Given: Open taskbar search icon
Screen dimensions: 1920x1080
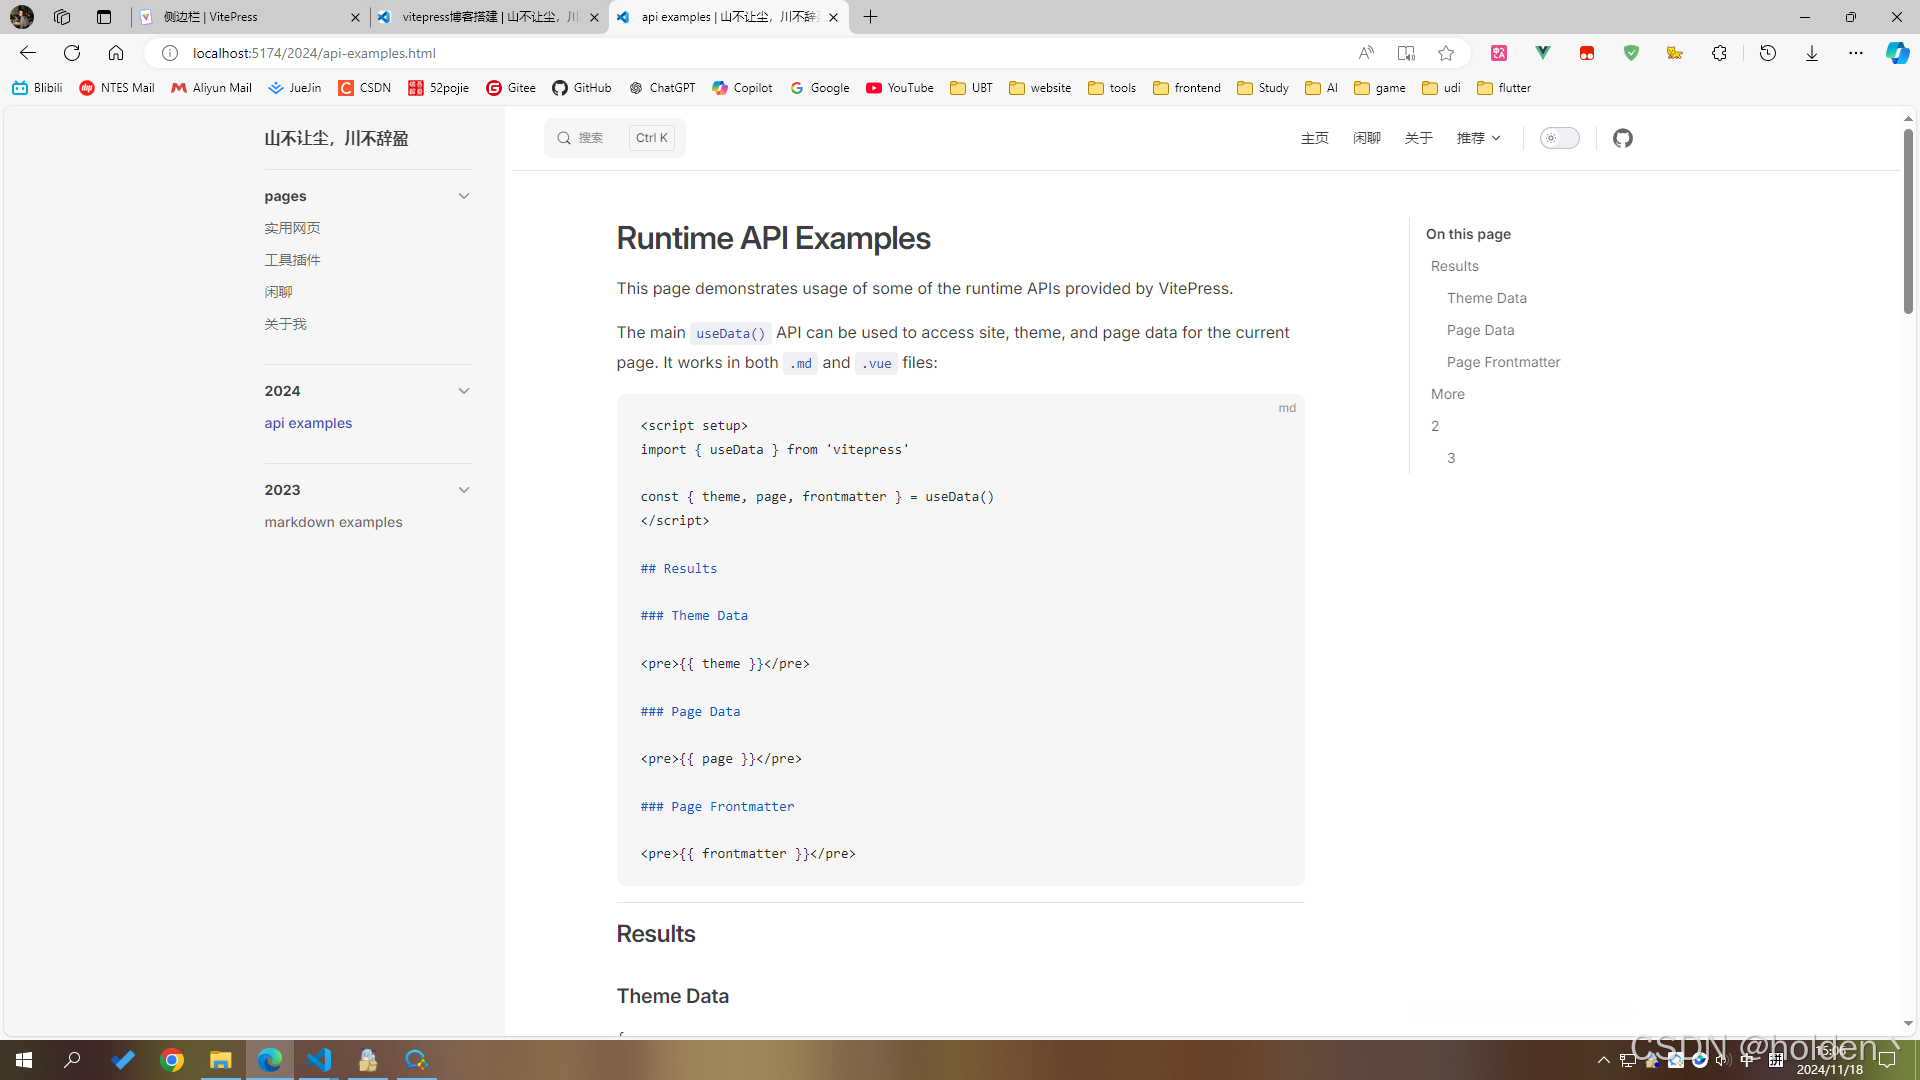Looking at the screenshot, I should click(72, 1060).
